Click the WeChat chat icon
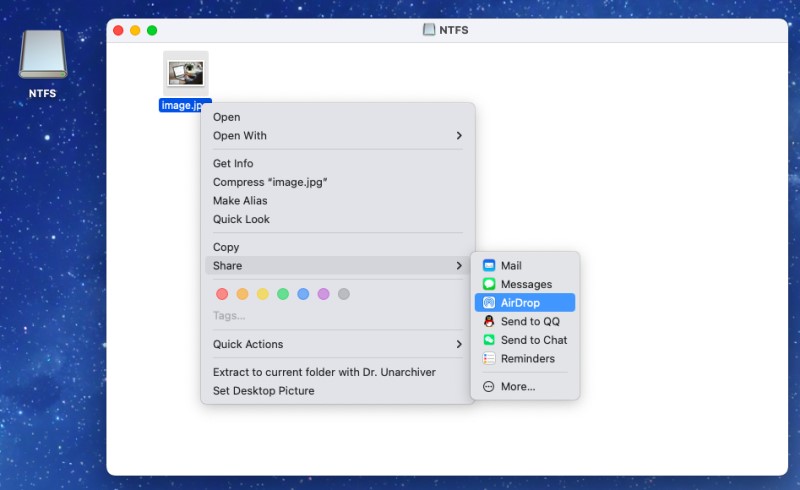Viewport: 800px width, 490px height. [489, 340]
